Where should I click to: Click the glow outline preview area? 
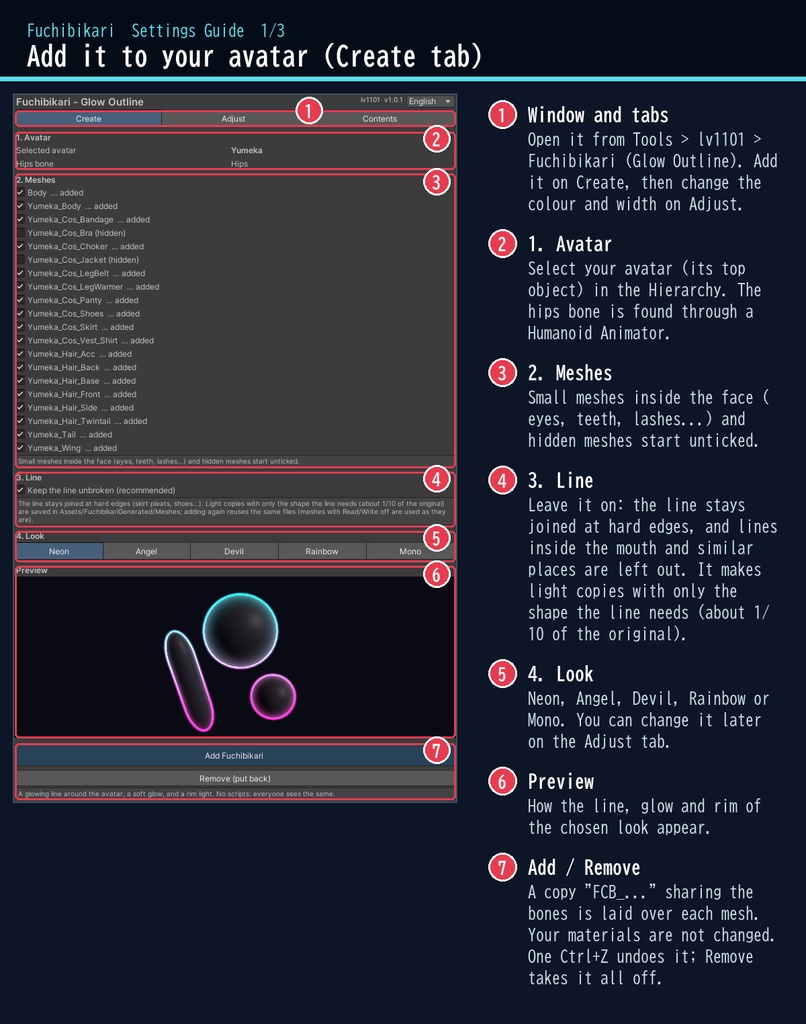click(x=235, y=656)
